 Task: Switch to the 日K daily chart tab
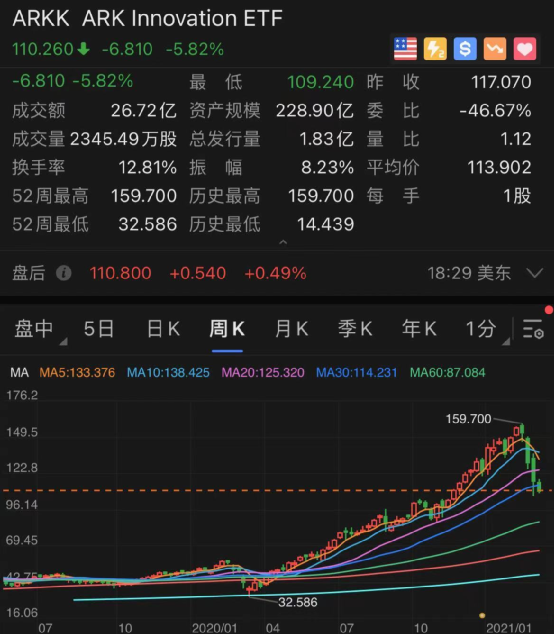click(x=163, y=328)
